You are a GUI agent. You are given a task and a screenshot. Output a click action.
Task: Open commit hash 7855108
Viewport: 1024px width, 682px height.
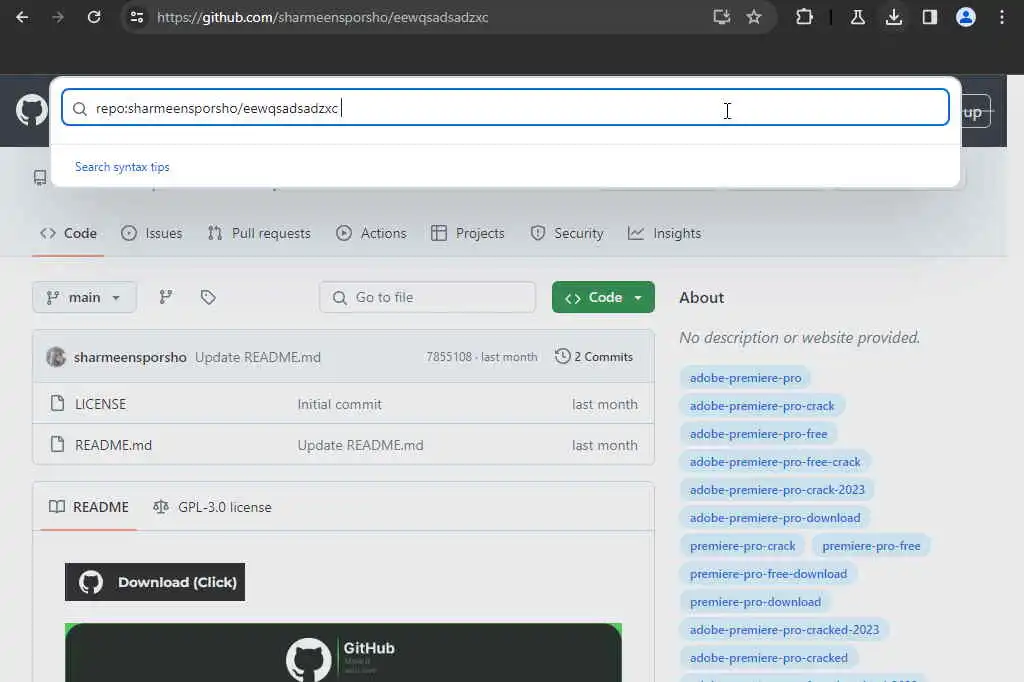point(449,357)
